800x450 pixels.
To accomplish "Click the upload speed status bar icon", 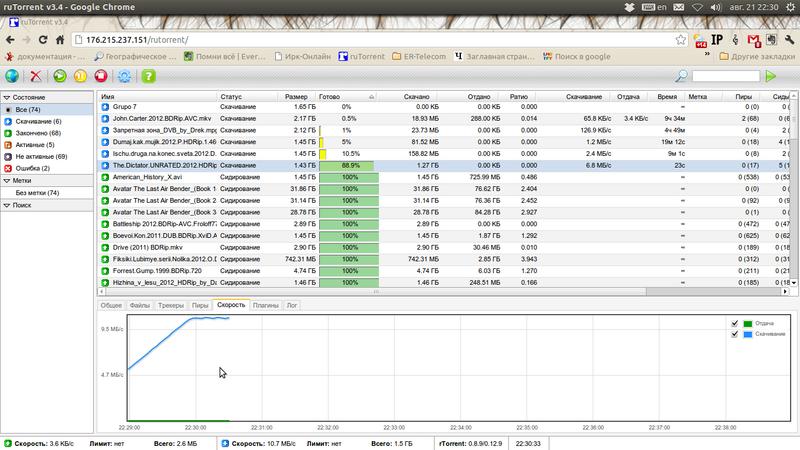I will 8,443.
